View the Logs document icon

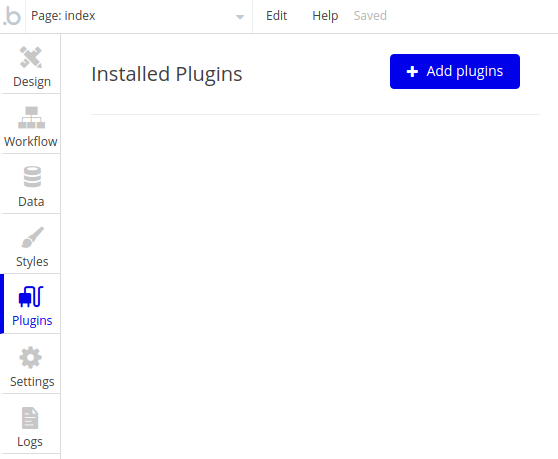tap(30, 418)
